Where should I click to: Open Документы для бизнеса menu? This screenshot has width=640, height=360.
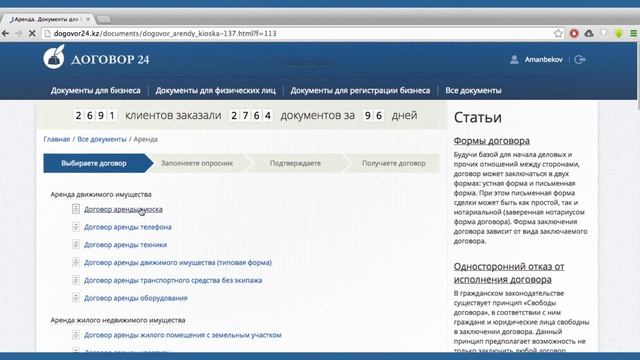point(96,91)
